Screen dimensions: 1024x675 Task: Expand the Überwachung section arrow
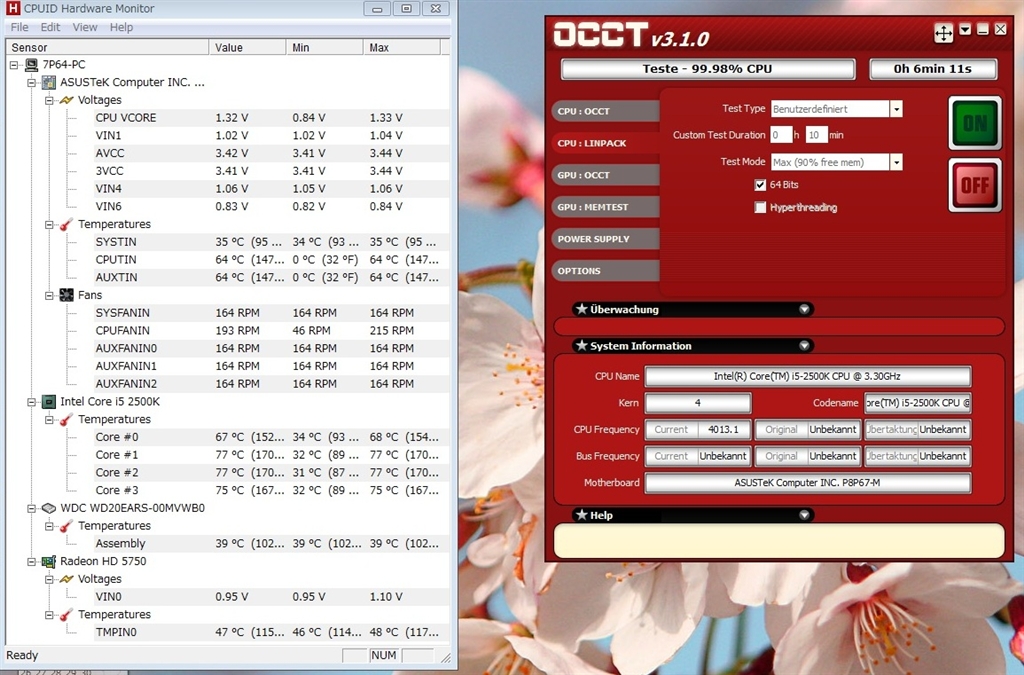(805, 310)
